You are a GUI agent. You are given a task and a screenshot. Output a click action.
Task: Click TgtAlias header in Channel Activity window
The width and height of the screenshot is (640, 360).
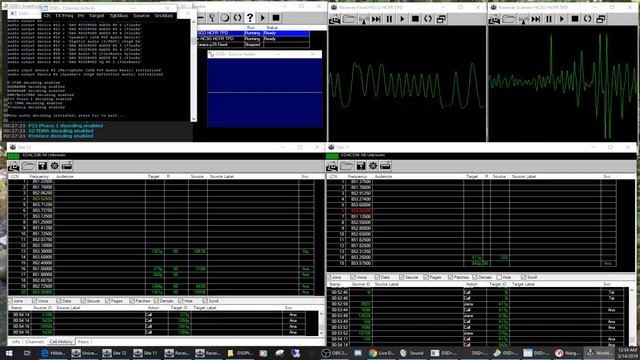118,16
